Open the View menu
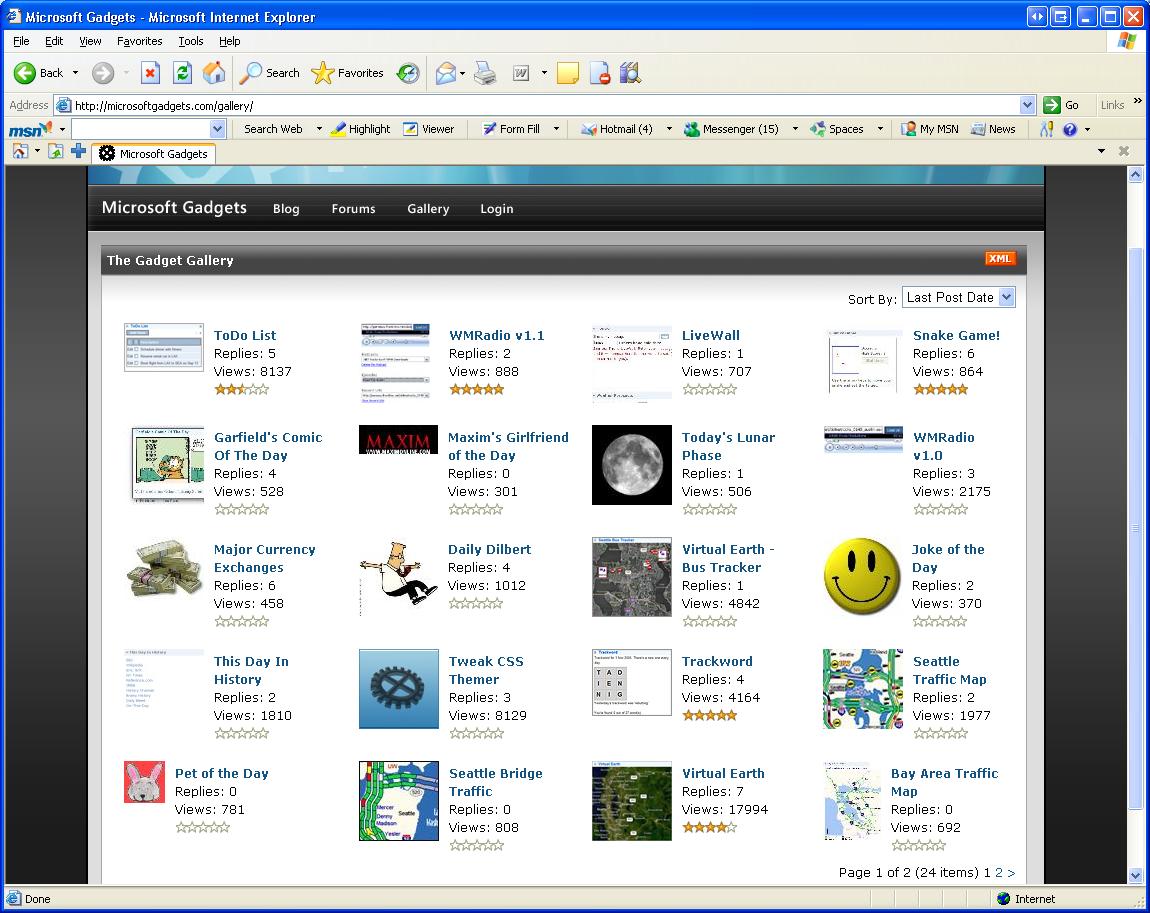 (x=90, y=41)
